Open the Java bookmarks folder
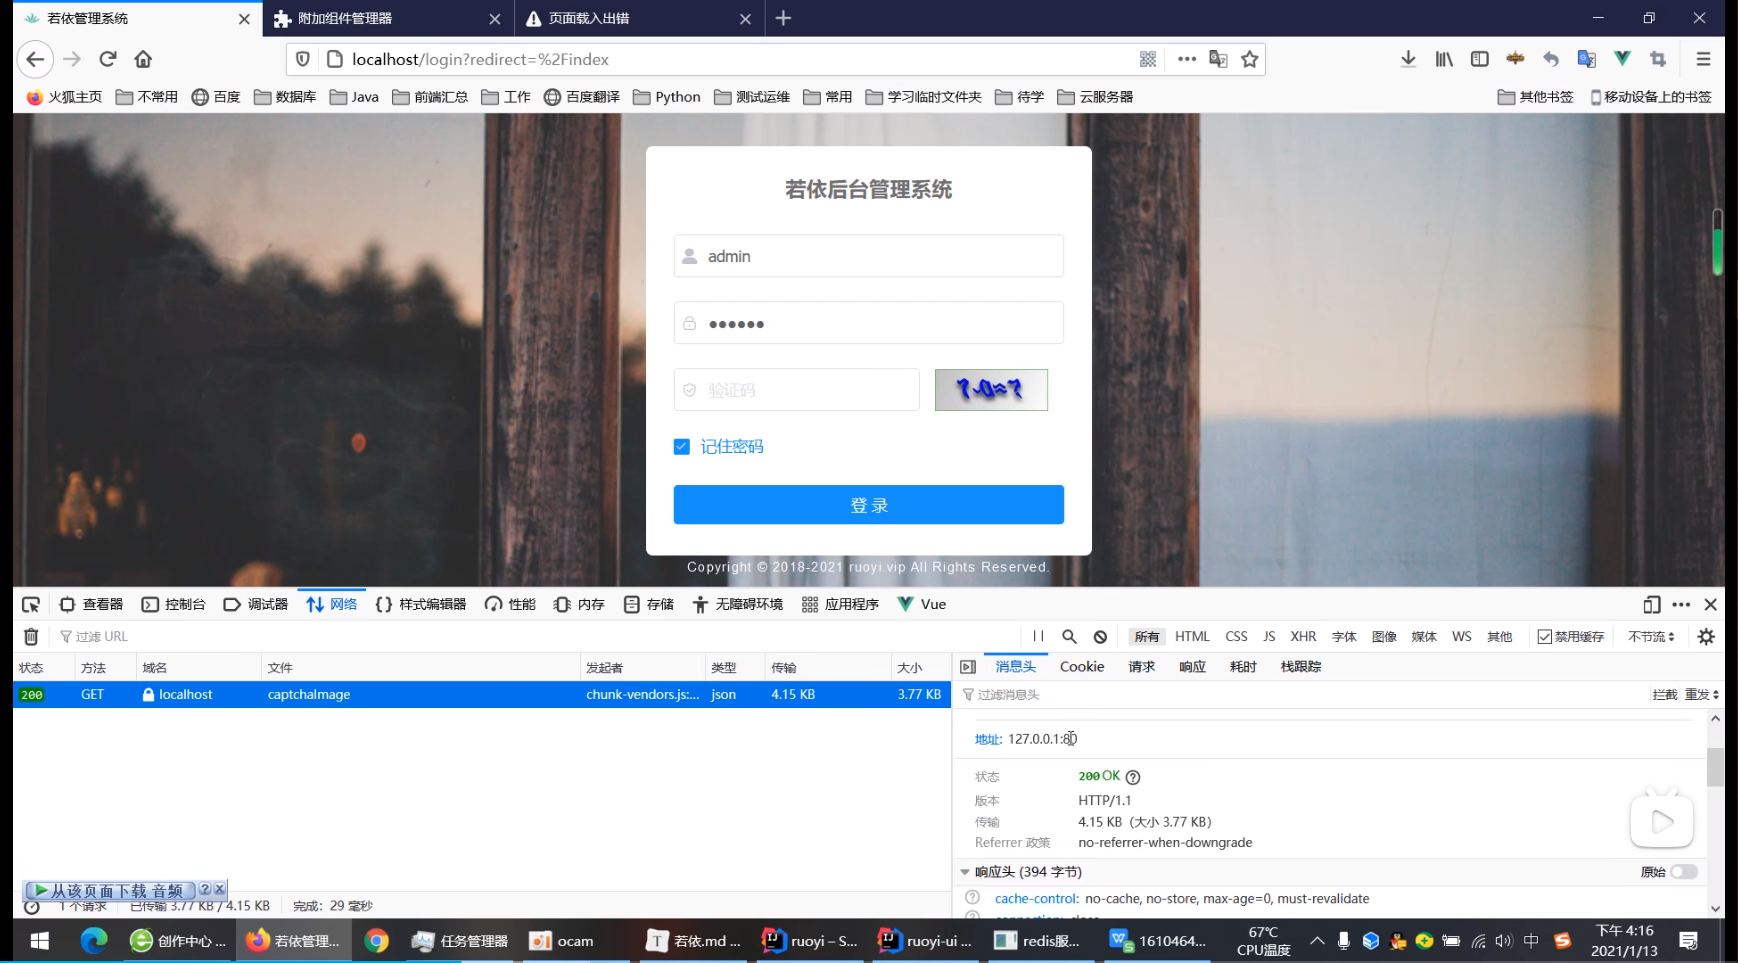 [354, 97]
